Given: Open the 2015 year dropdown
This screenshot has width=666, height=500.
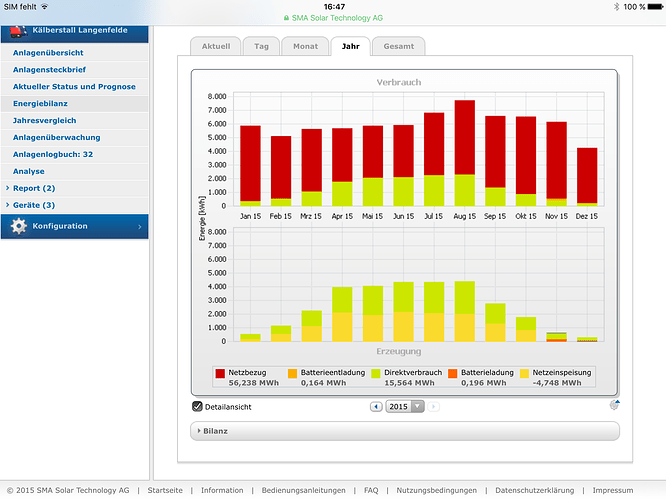Looking at the screenshot, I should [x=405, y=407].
